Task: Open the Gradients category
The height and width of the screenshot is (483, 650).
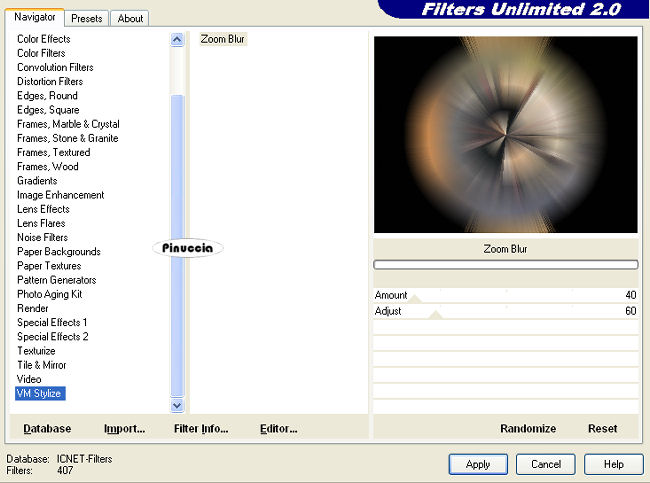Action: [37, 181]
